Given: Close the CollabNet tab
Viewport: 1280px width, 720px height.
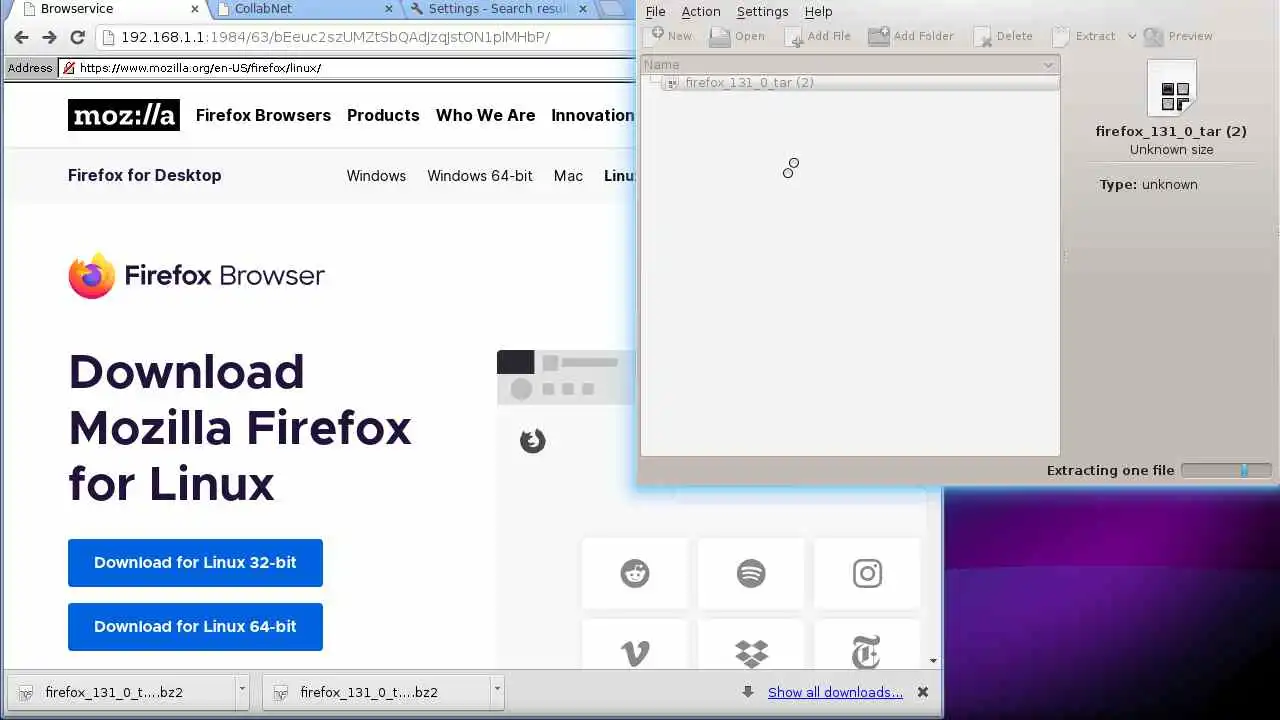Looking at the screenshot, I should (x=389, y=8).
